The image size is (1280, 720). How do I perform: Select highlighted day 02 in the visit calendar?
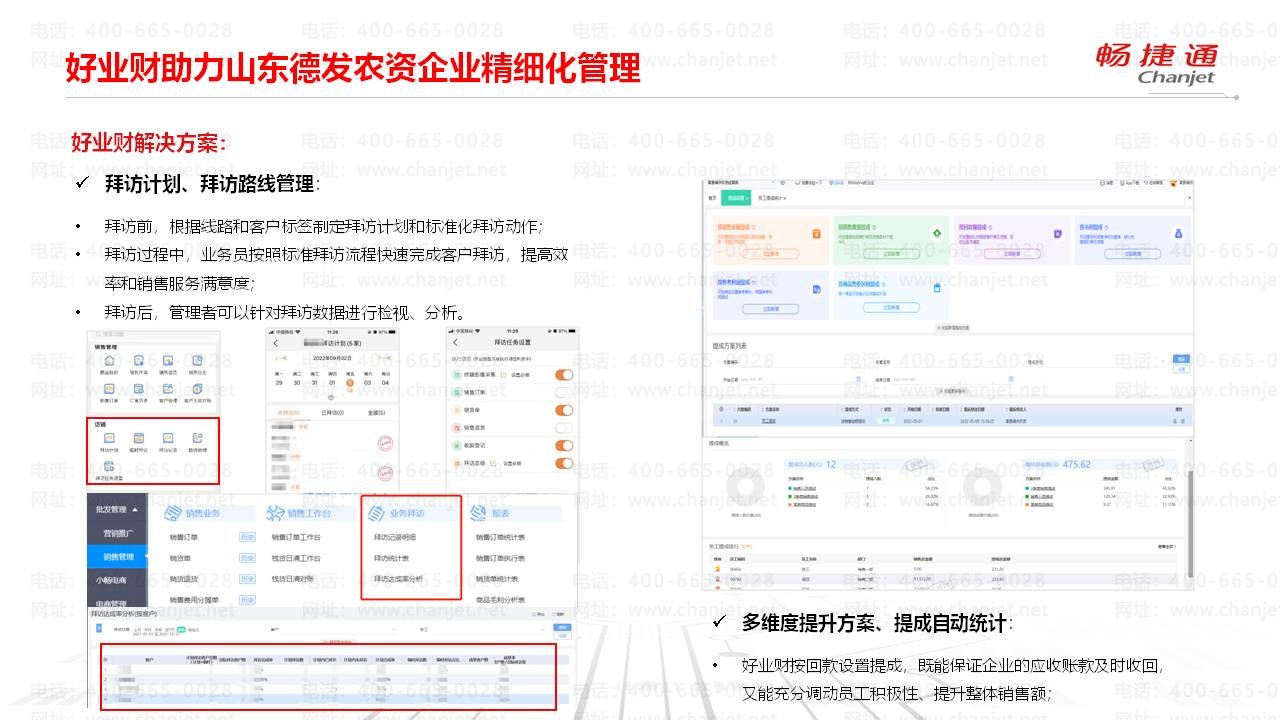coord(350,382)
